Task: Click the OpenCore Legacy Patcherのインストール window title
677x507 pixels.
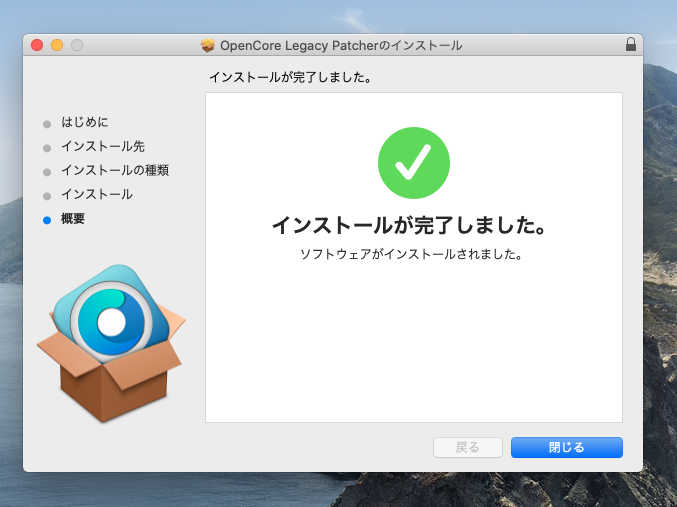Action: (340, 46)
